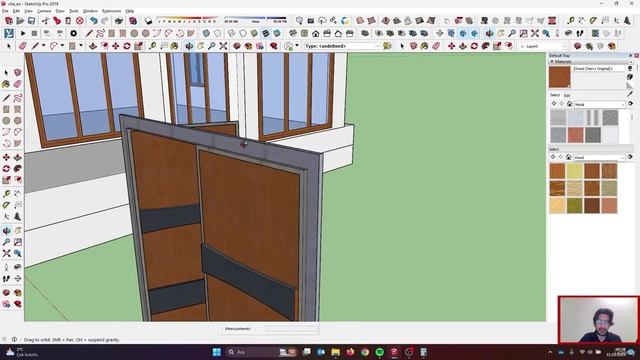Click Zoom Extents in left toolbar

point(6,253)
